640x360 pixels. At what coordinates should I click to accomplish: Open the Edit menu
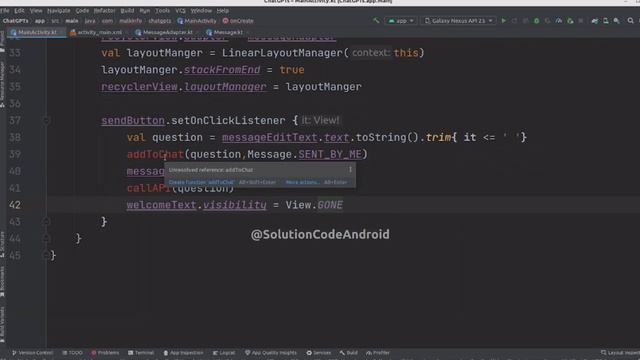[19, 11]
